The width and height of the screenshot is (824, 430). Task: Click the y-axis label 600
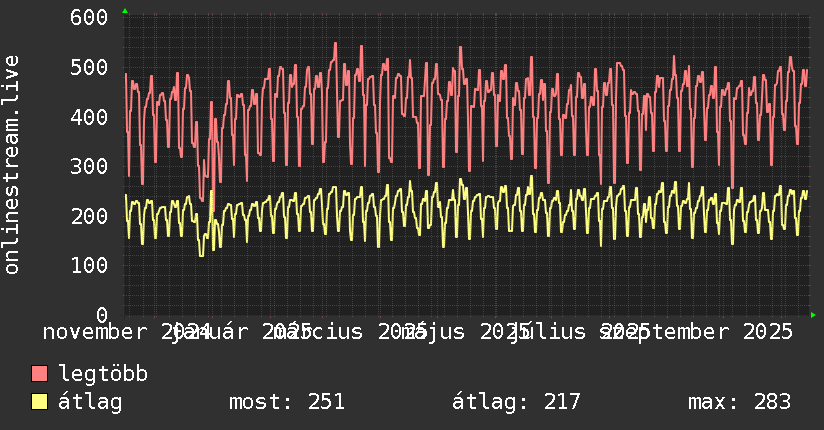point(89,17)
